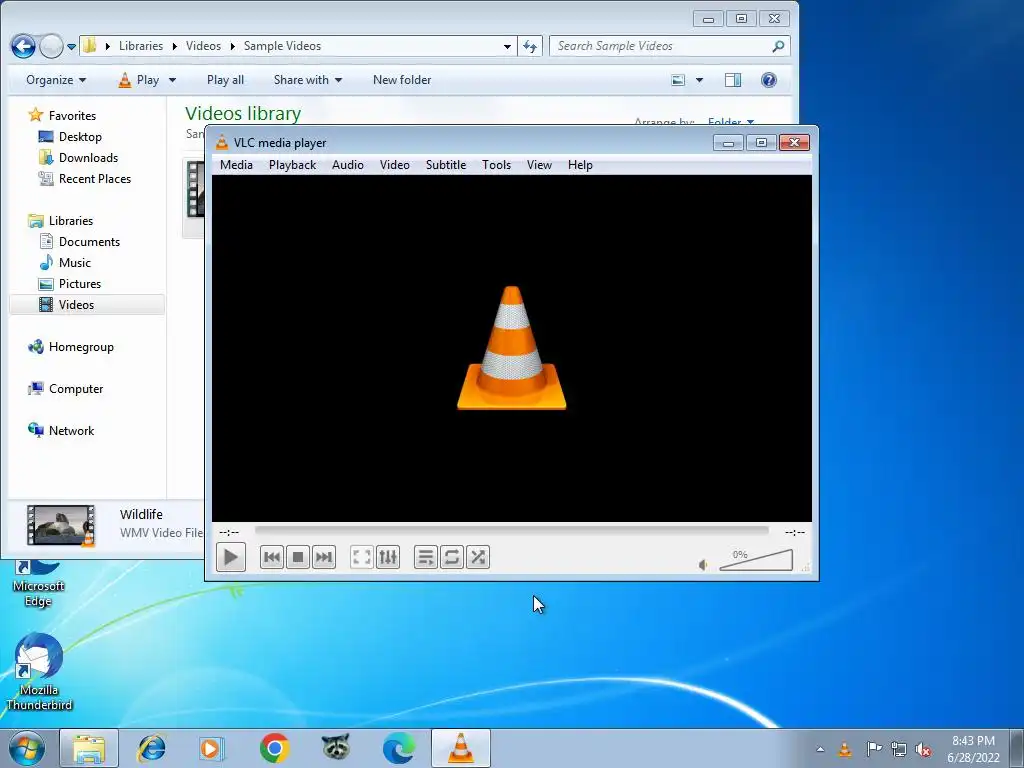Click the Search Sample Videos field

(x=669, y=46)
